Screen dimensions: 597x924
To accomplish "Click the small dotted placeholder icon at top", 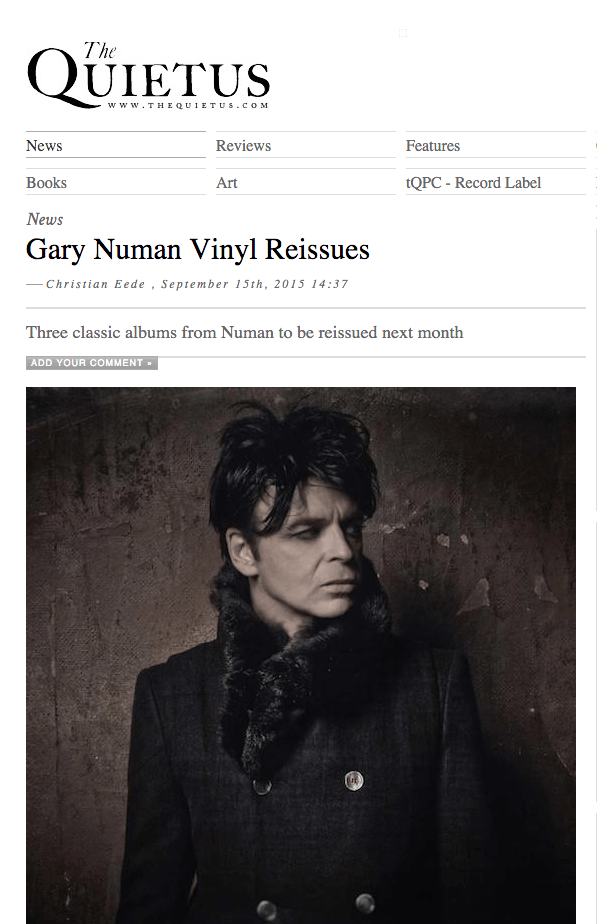I will 403,33.
